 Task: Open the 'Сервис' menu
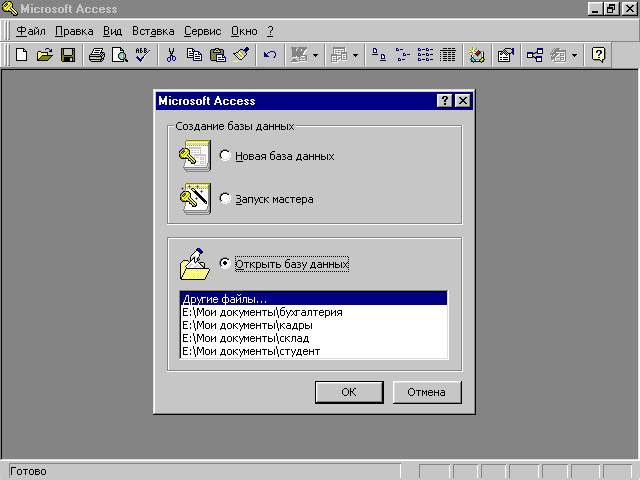pos(203,31)
